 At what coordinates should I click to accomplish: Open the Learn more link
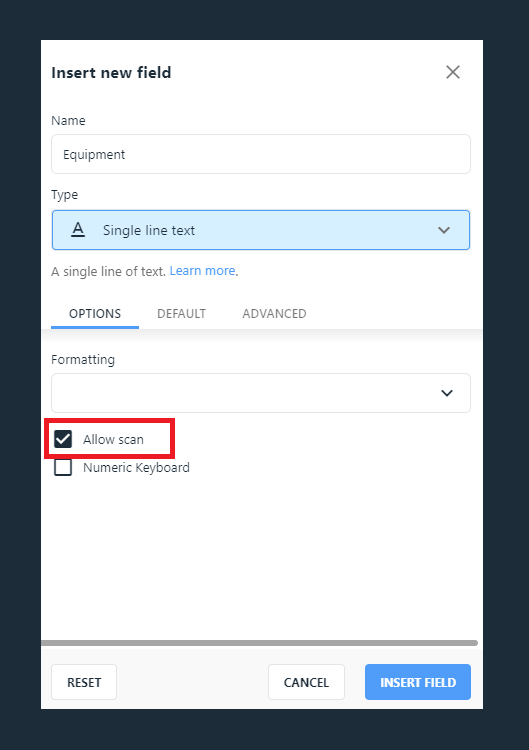[x=202, y=271]
